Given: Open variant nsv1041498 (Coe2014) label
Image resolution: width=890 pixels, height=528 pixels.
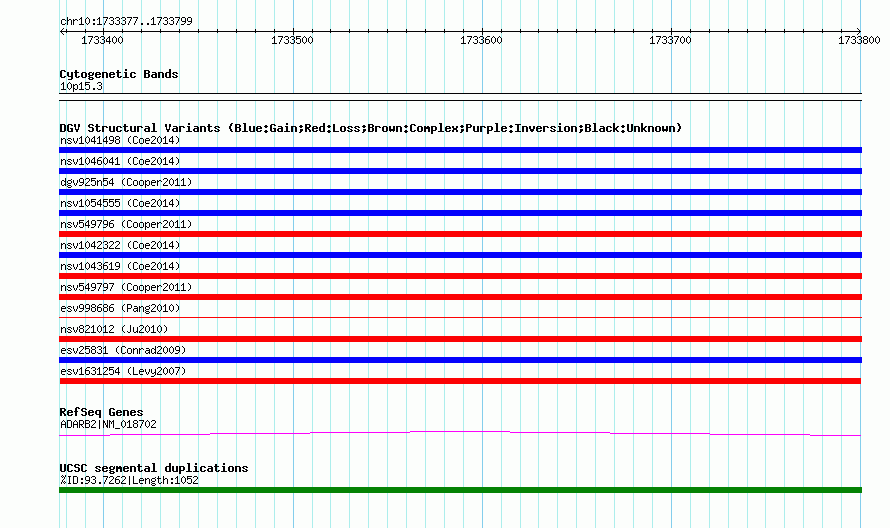Looking at the screenshot, I should point(120,140).
